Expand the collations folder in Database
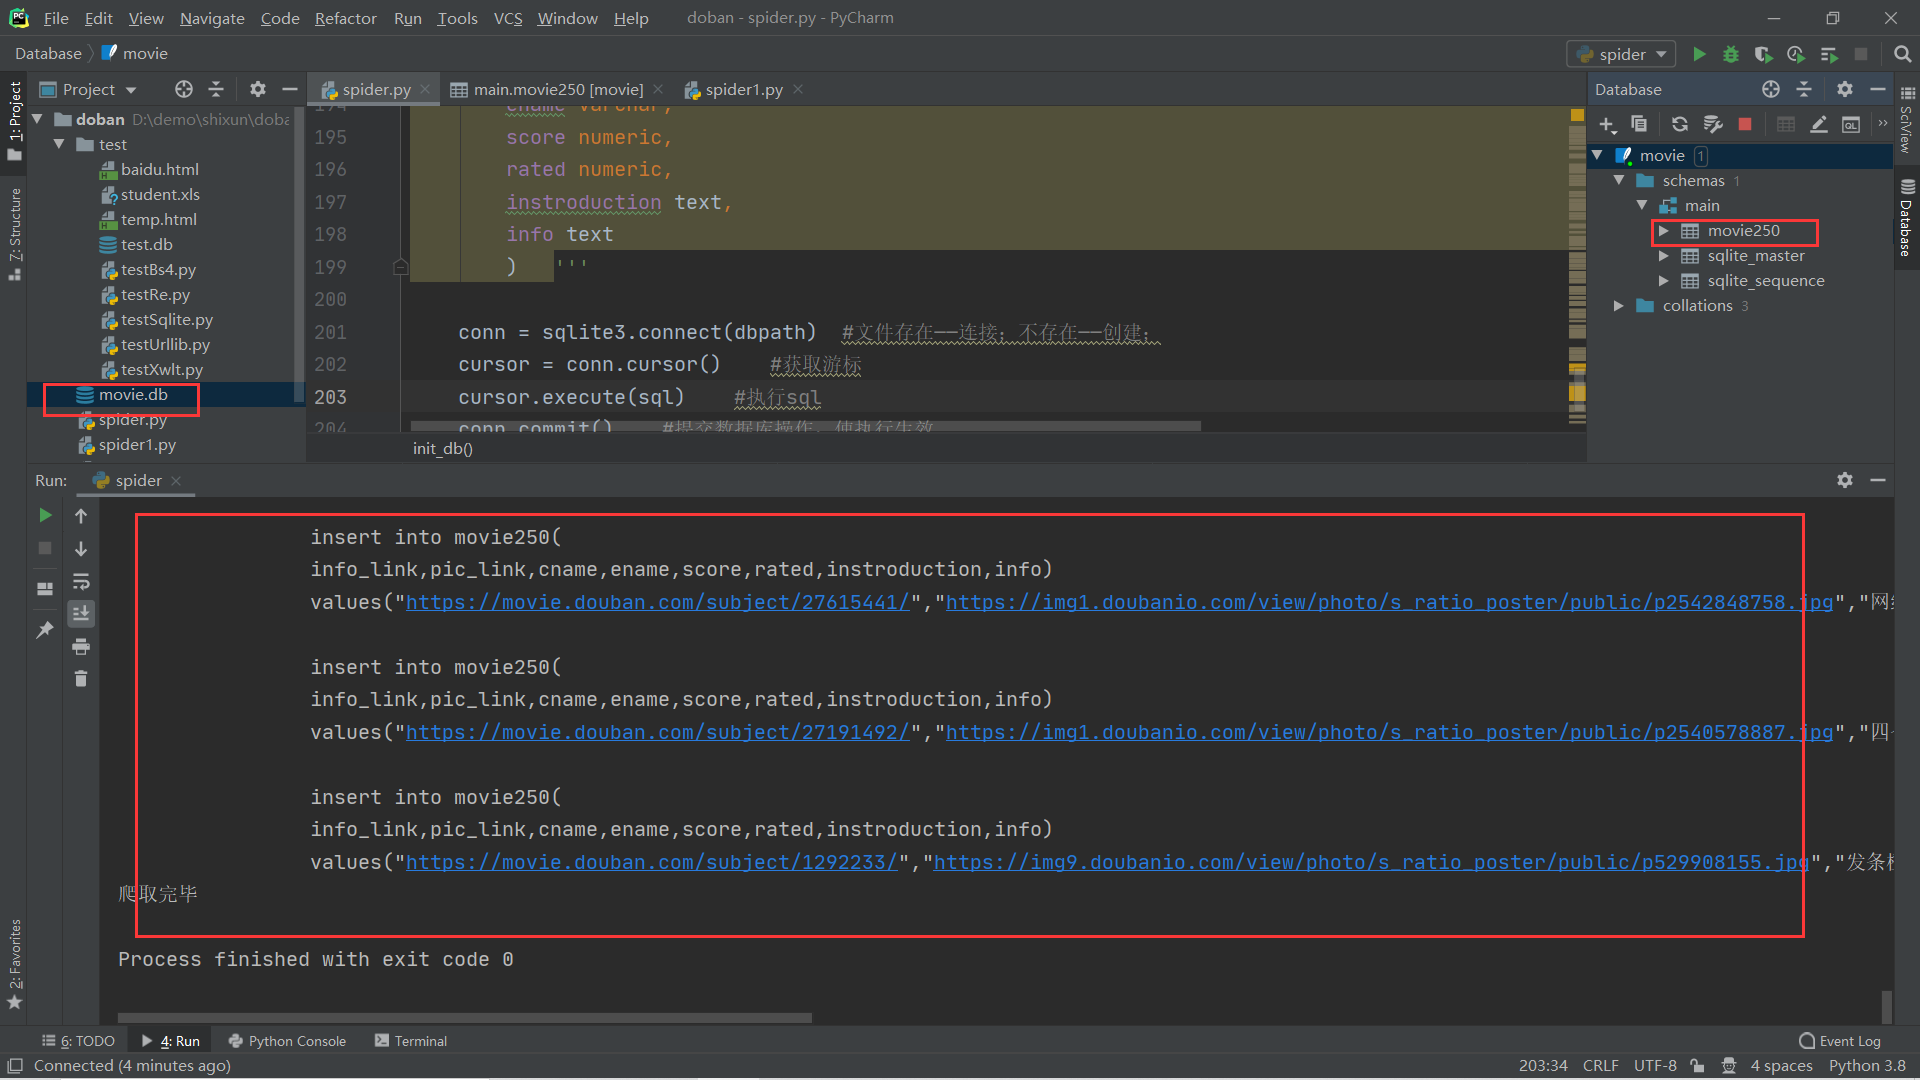Screen dimensions: 1920x1080 (x=1619, y=306)
